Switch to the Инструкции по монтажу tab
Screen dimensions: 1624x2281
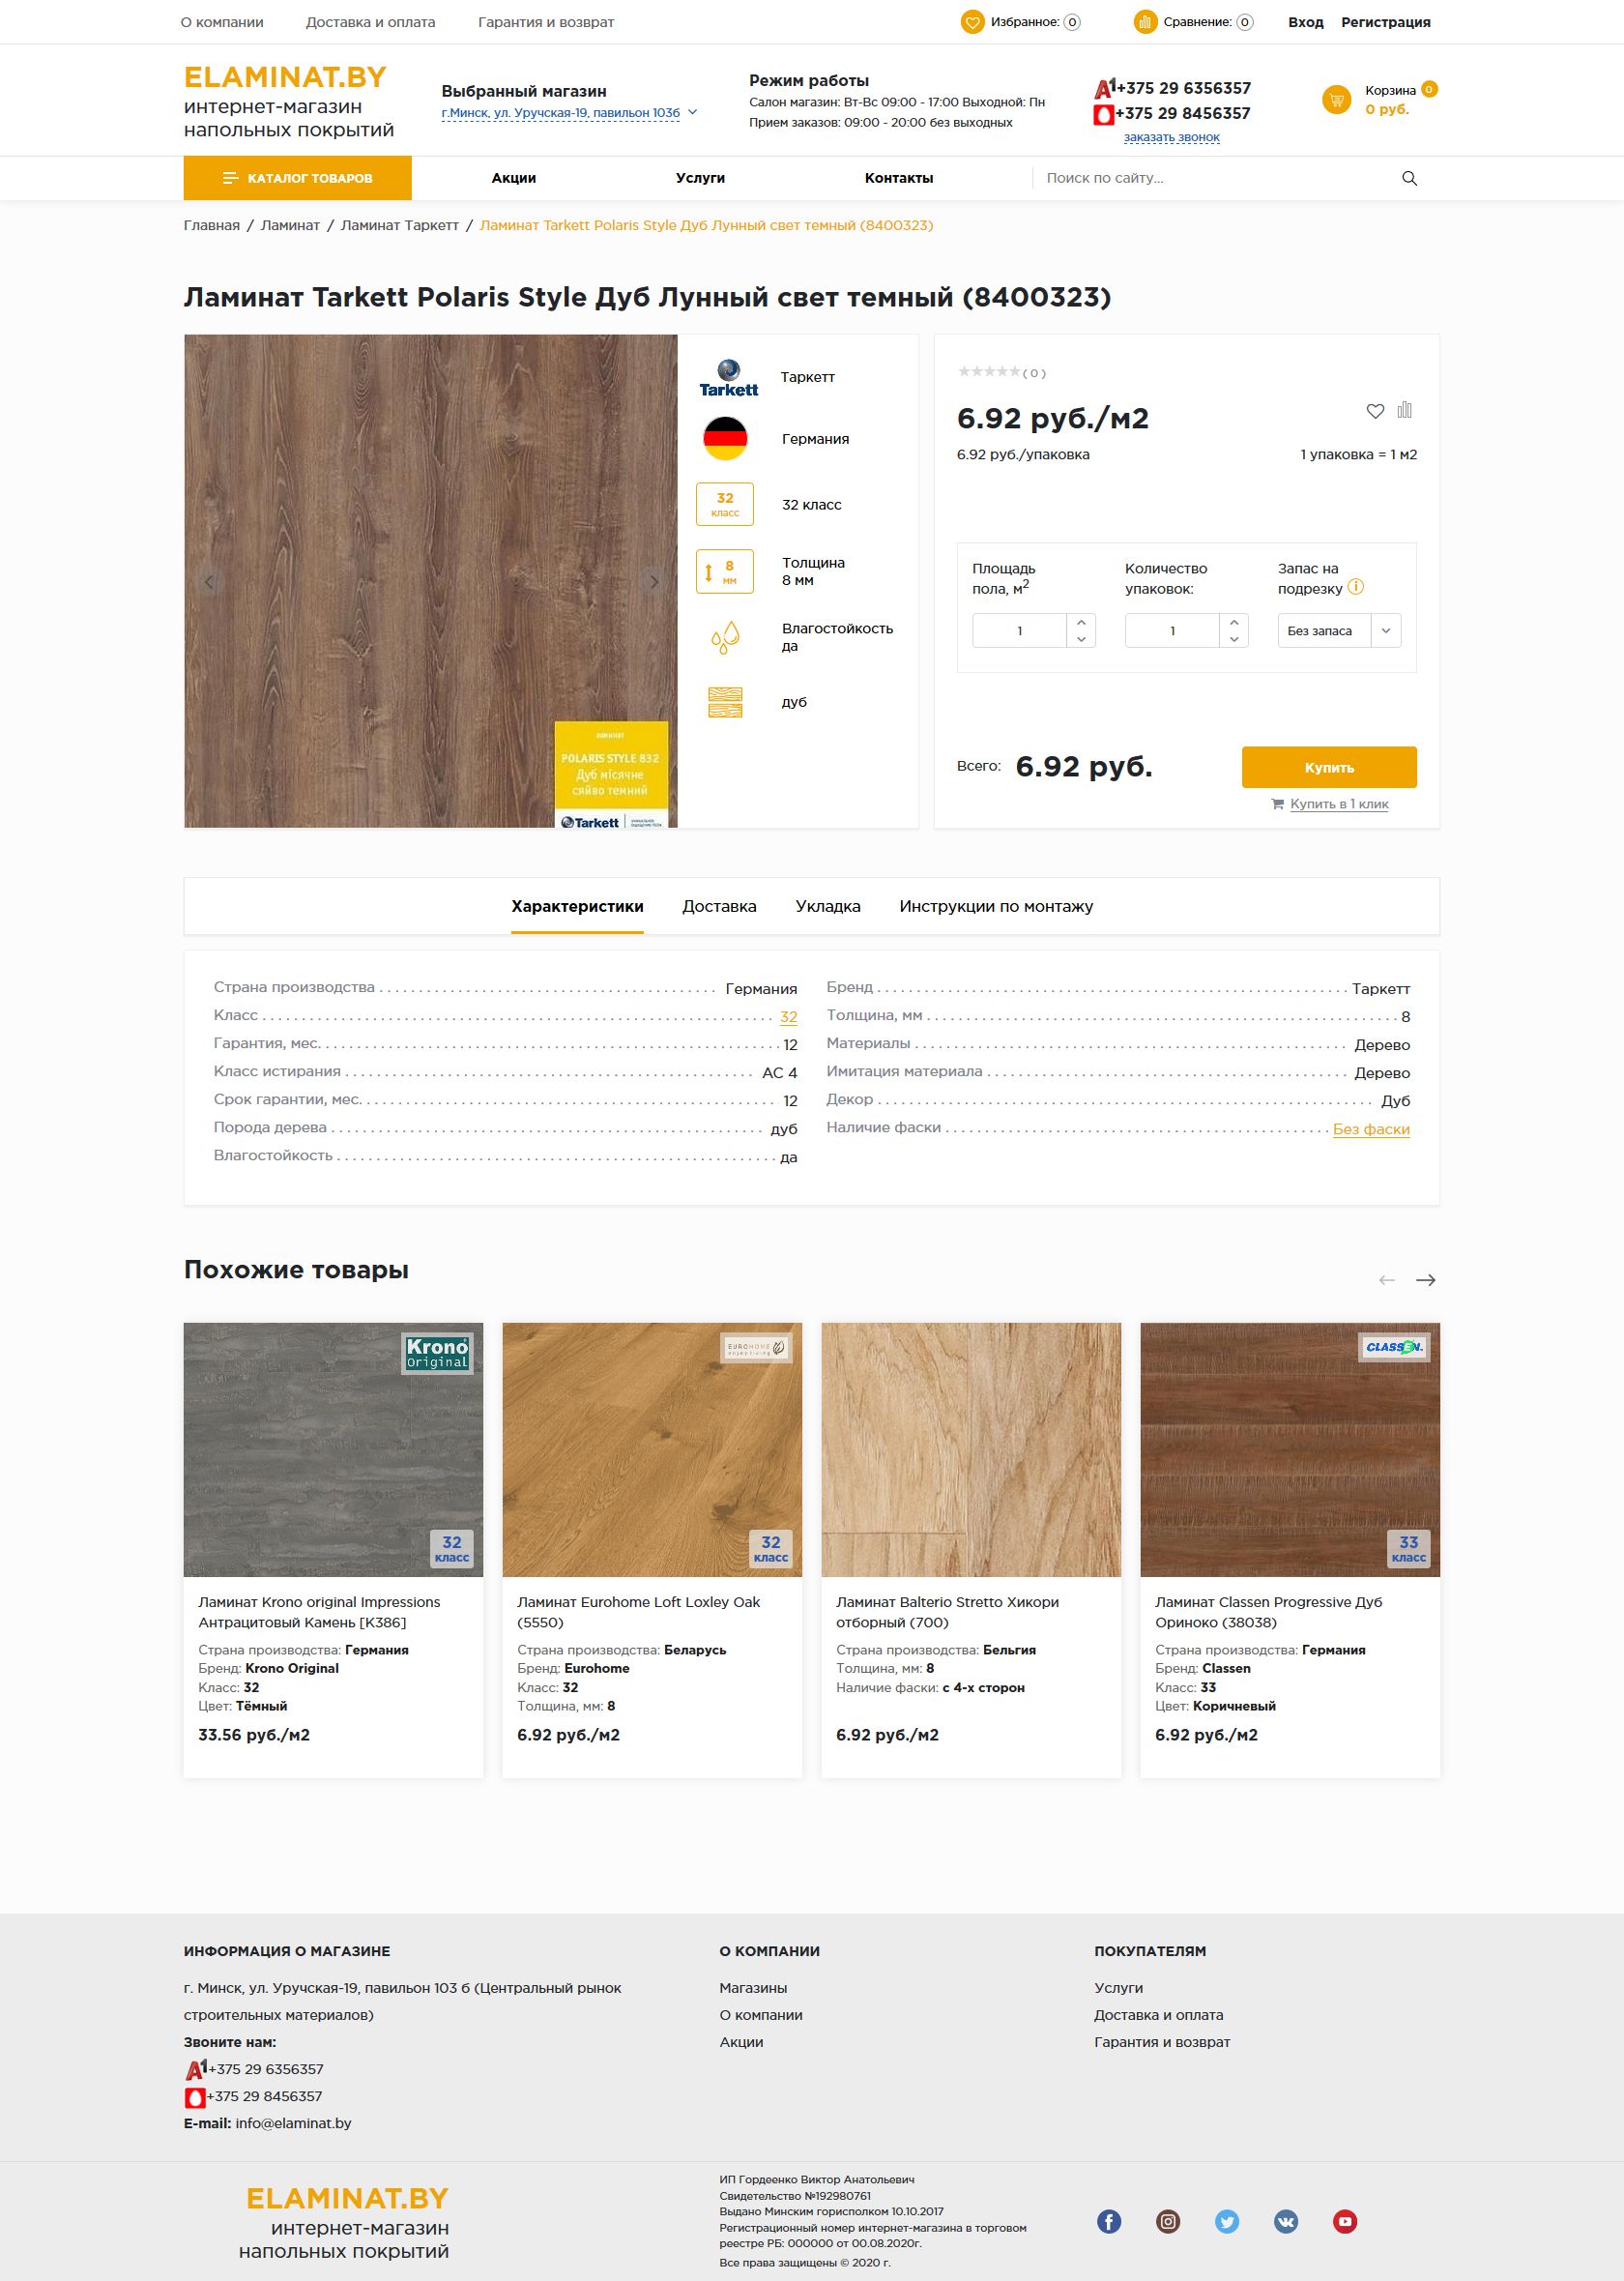pyautogui.click(x=995, y=907)
